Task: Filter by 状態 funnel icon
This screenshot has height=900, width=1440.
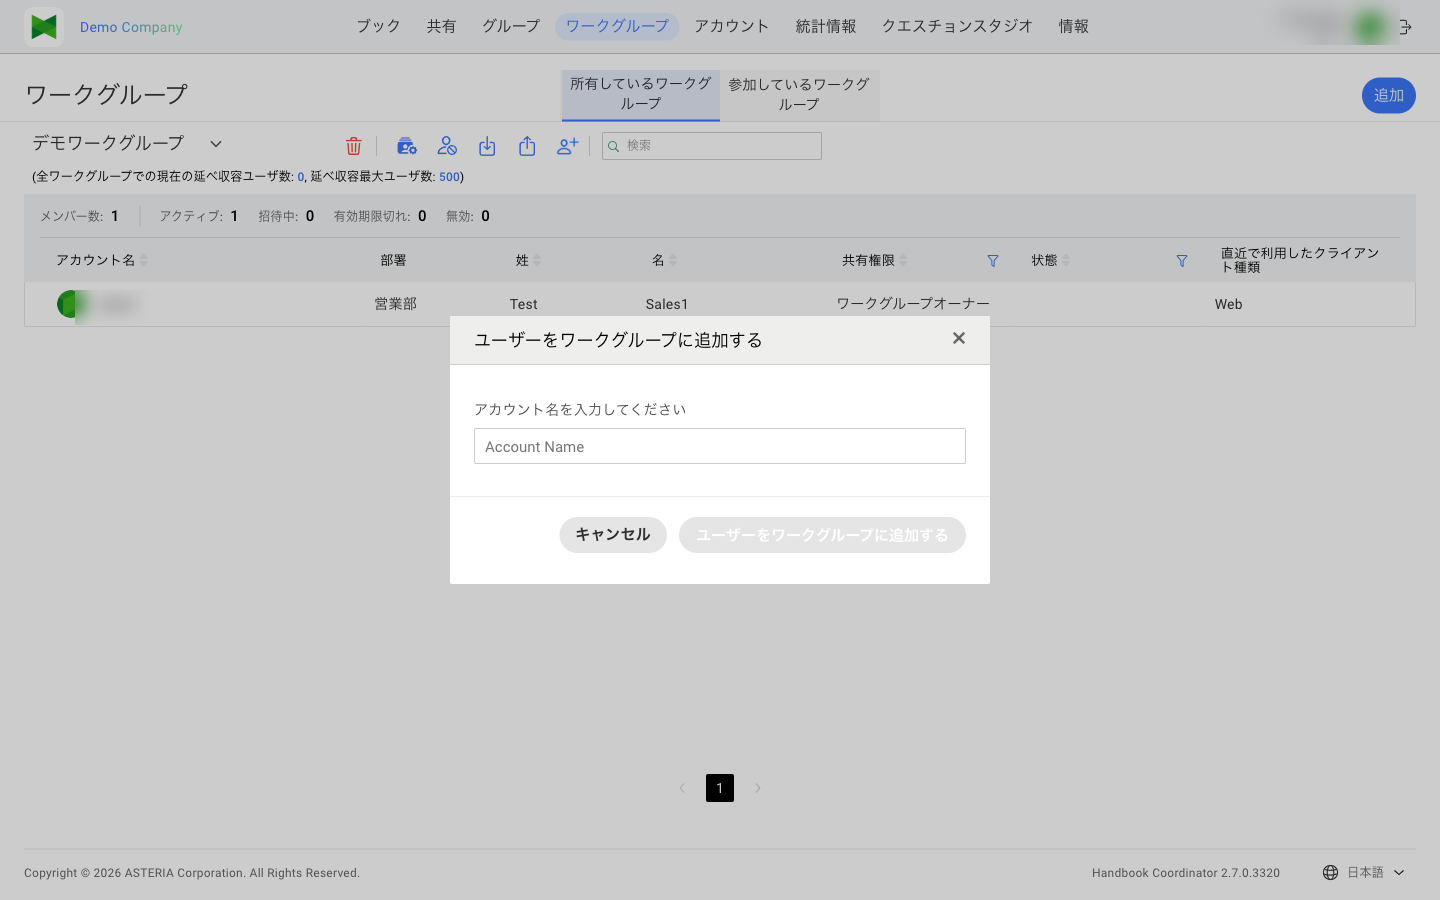Action: click(x=1182, y=261)
